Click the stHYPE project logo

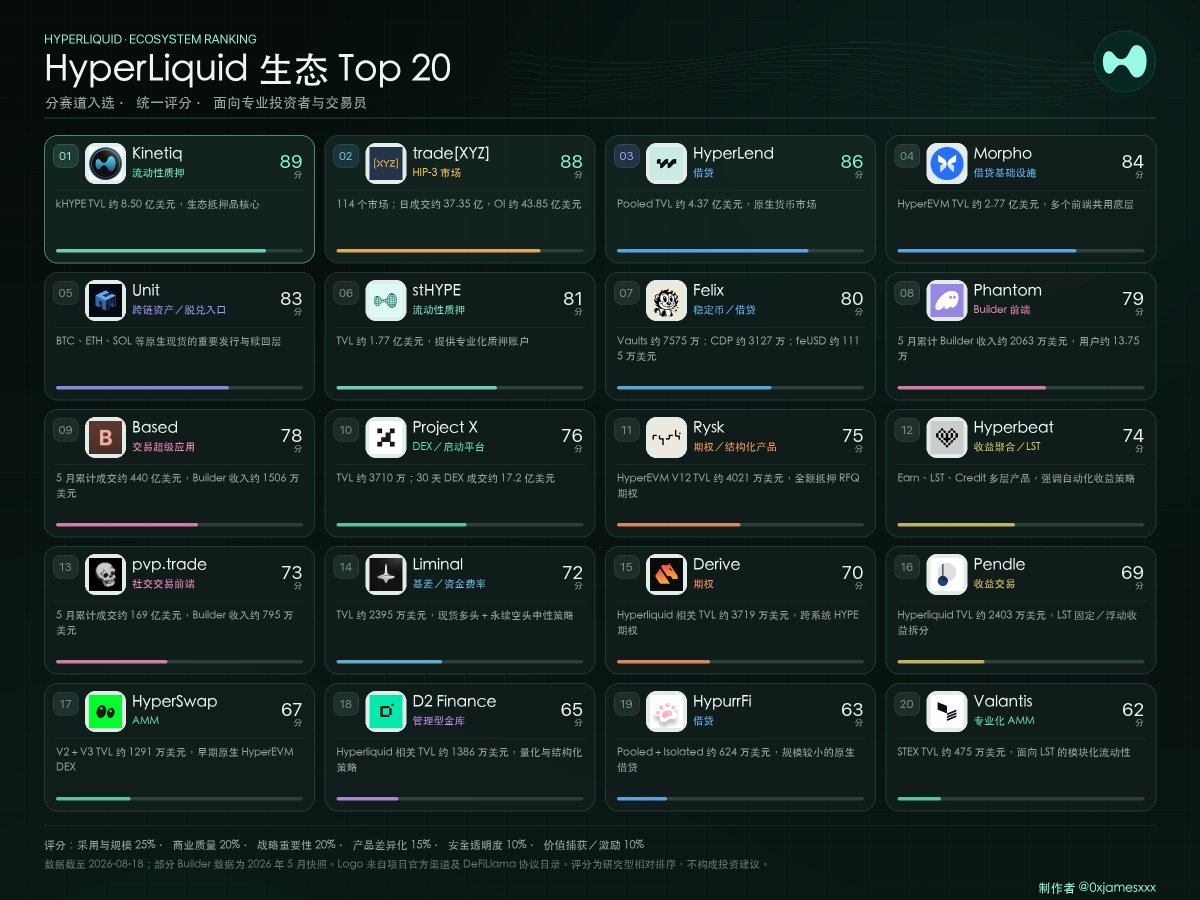[x=386, y=301]
